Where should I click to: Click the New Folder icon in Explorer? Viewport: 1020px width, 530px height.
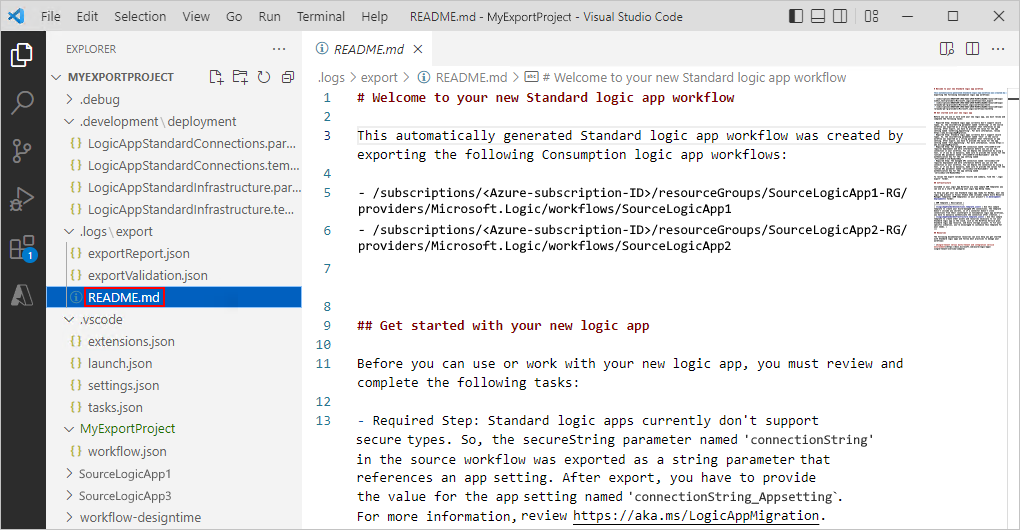[x=240, y=77]
